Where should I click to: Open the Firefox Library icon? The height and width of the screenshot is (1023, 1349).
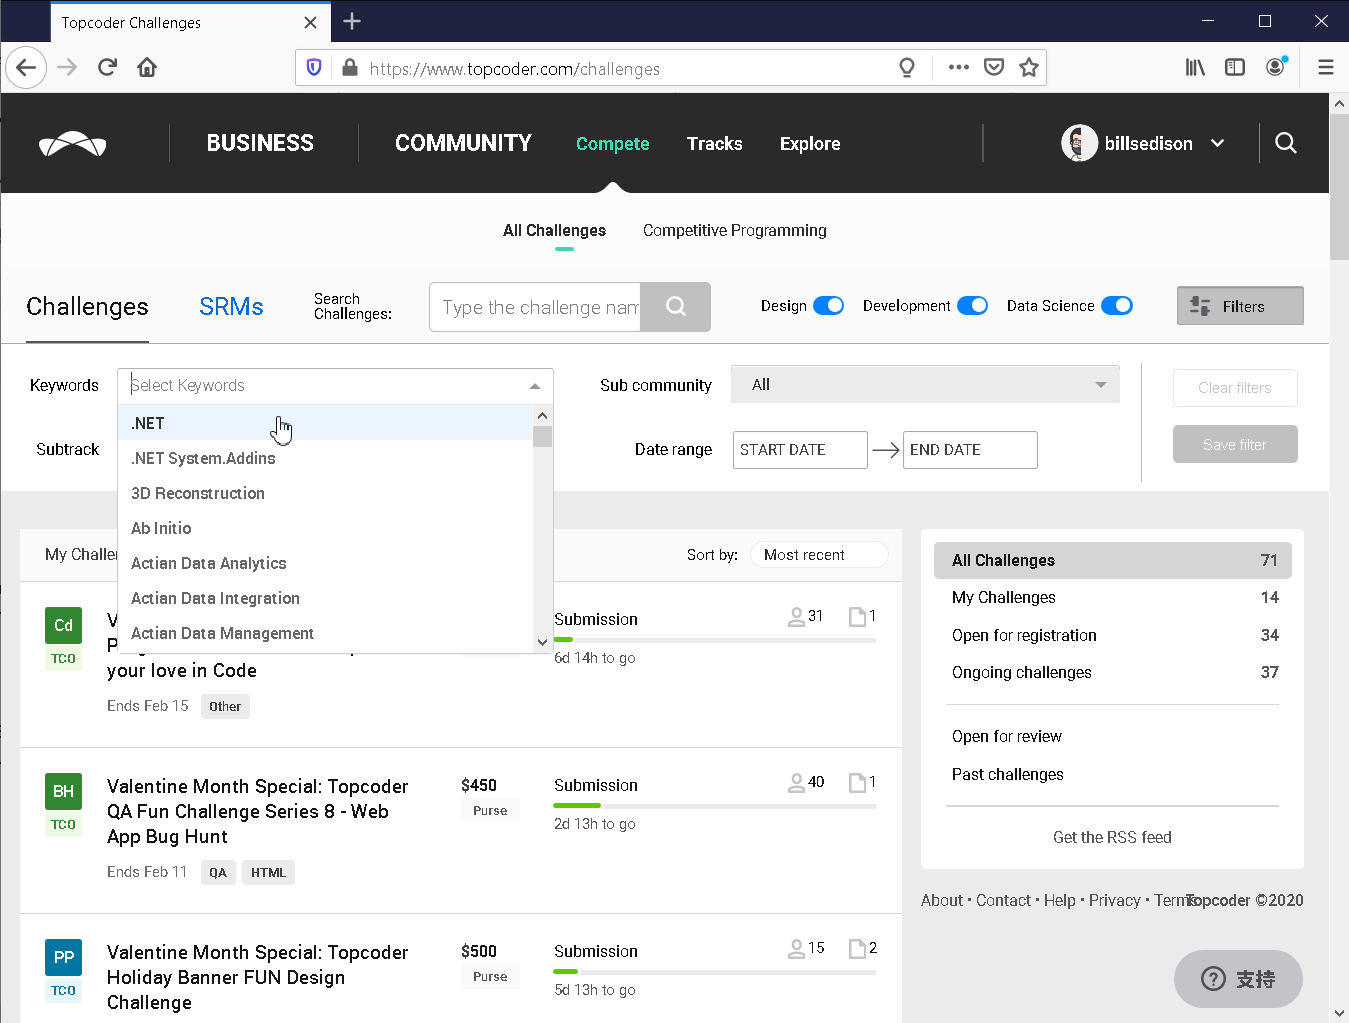coord(1195,68)
